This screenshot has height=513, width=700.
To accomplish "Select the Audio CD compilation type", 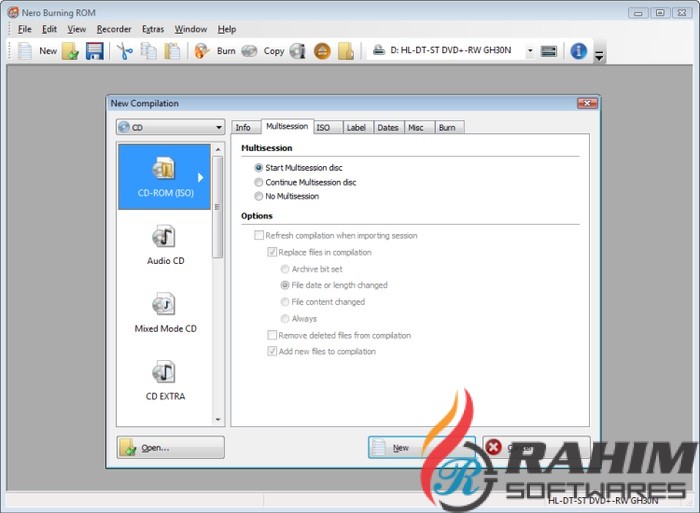I will [165, 245].
